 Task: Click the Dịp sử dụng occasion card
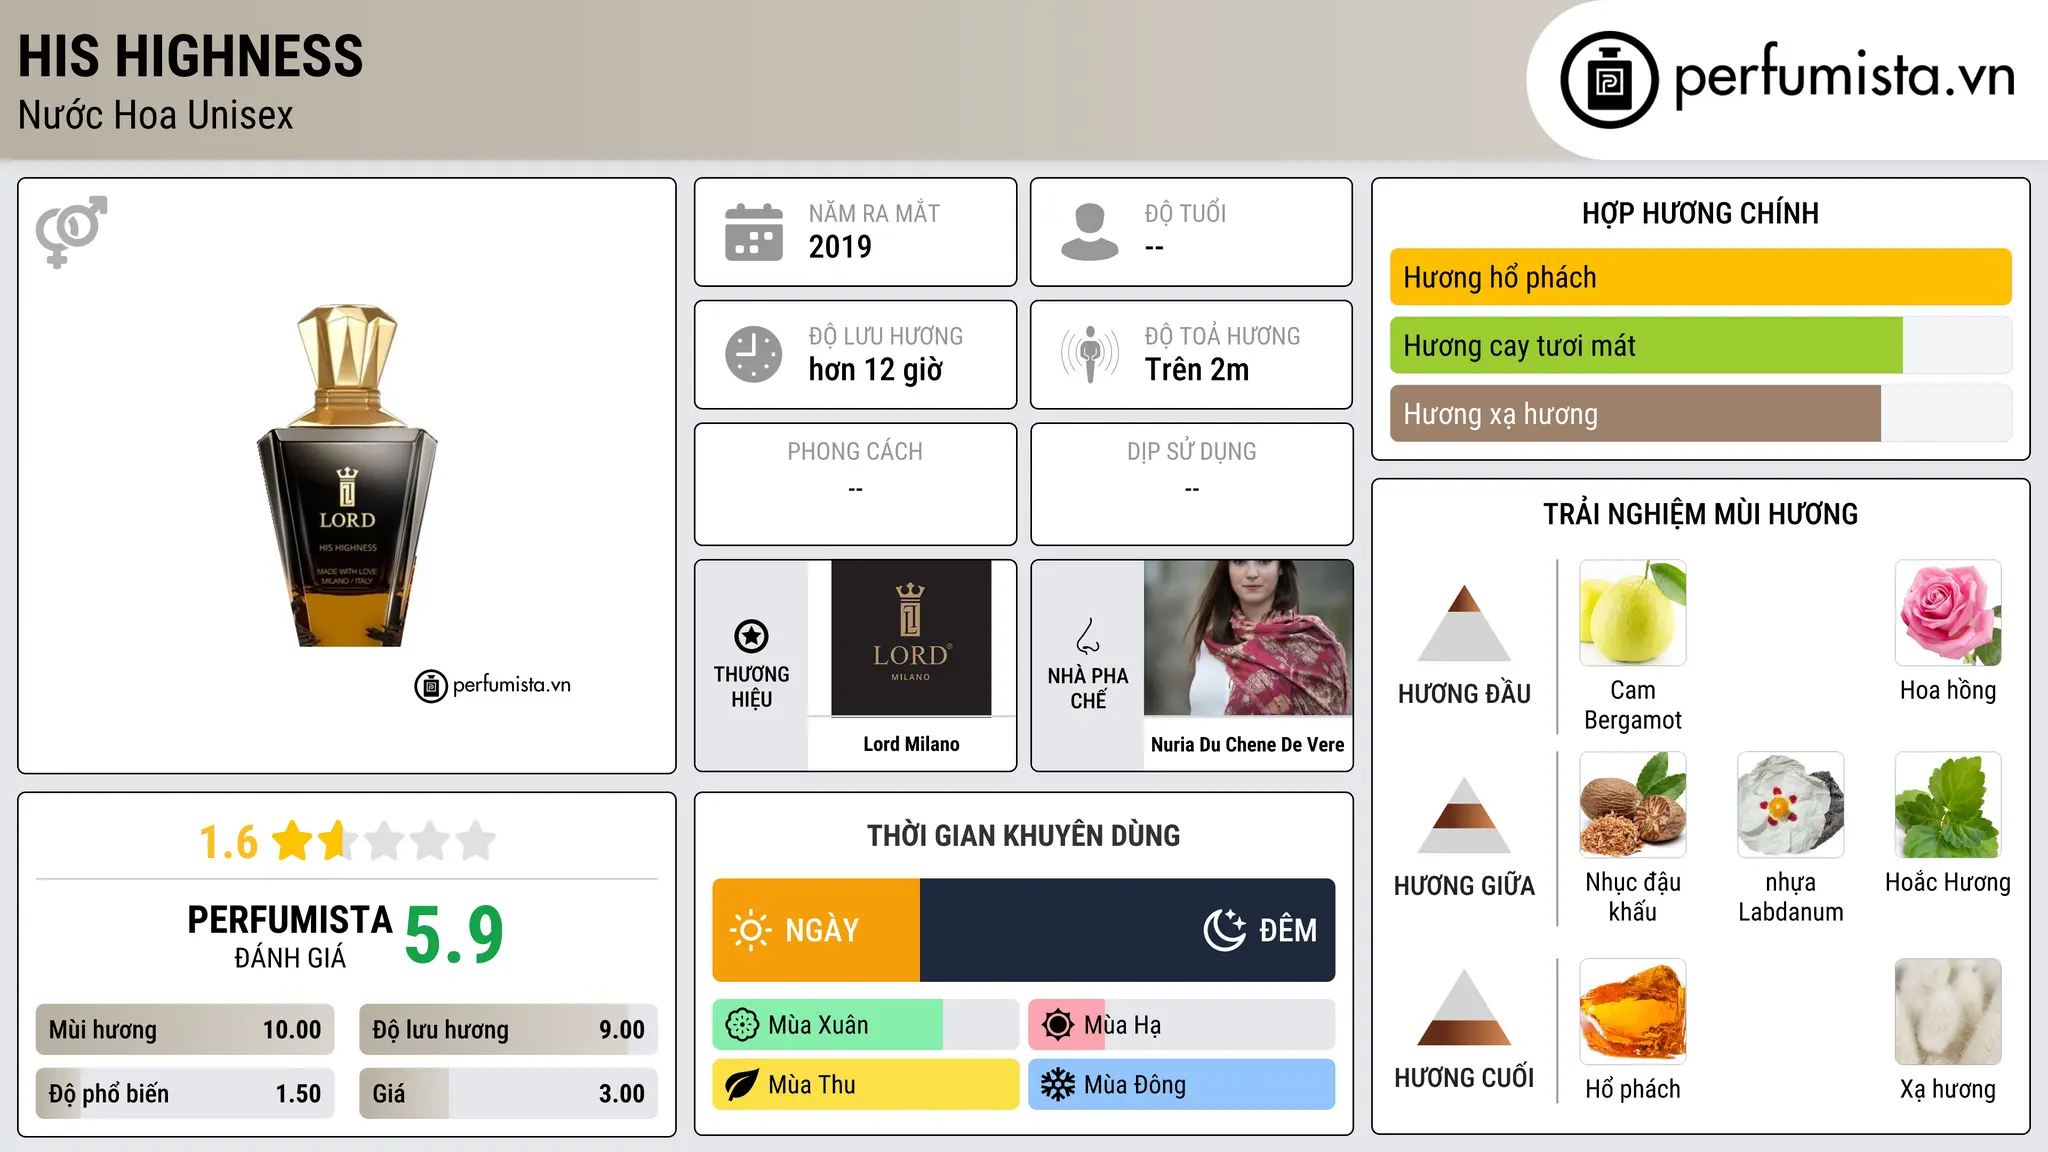1191,484
